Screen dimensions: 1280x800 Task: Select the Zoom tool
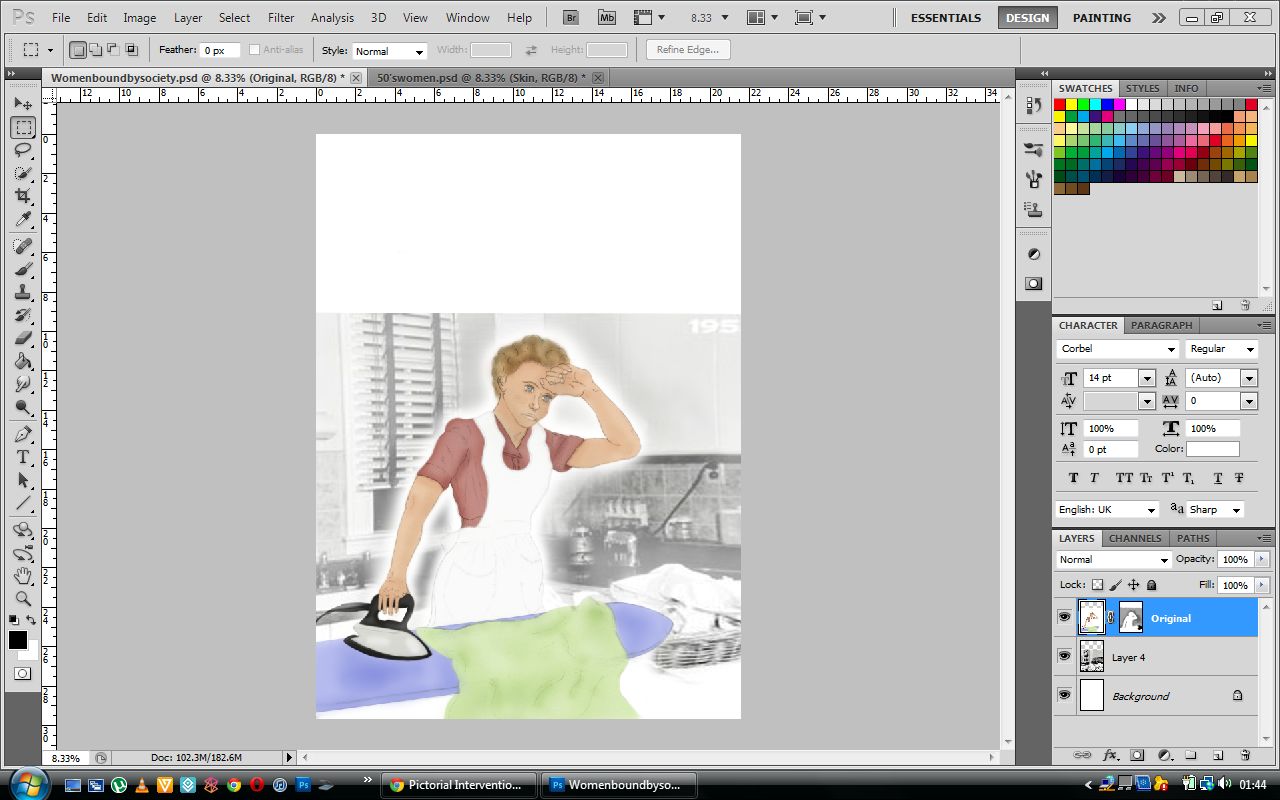tap(23, 599)
